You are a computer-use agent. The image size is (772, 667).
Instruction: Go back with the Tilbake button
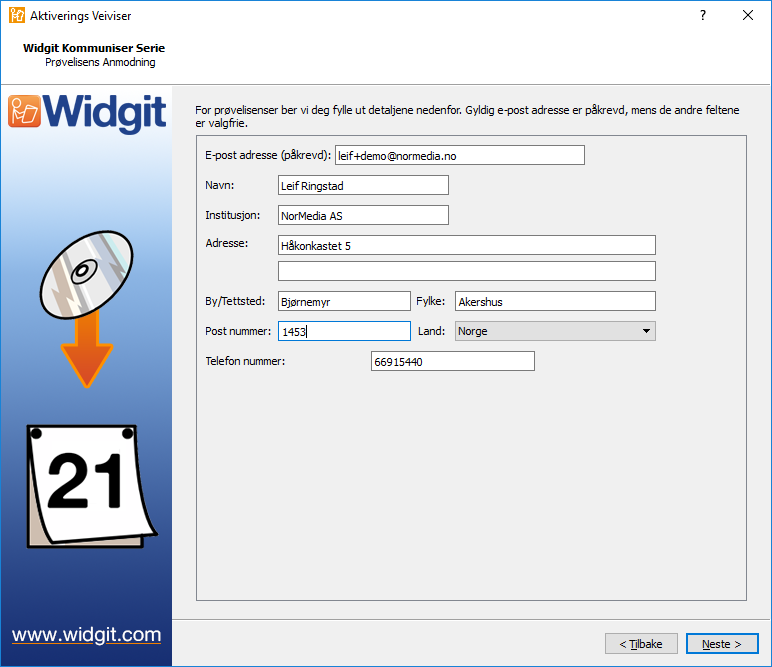(x=641, y=644)
